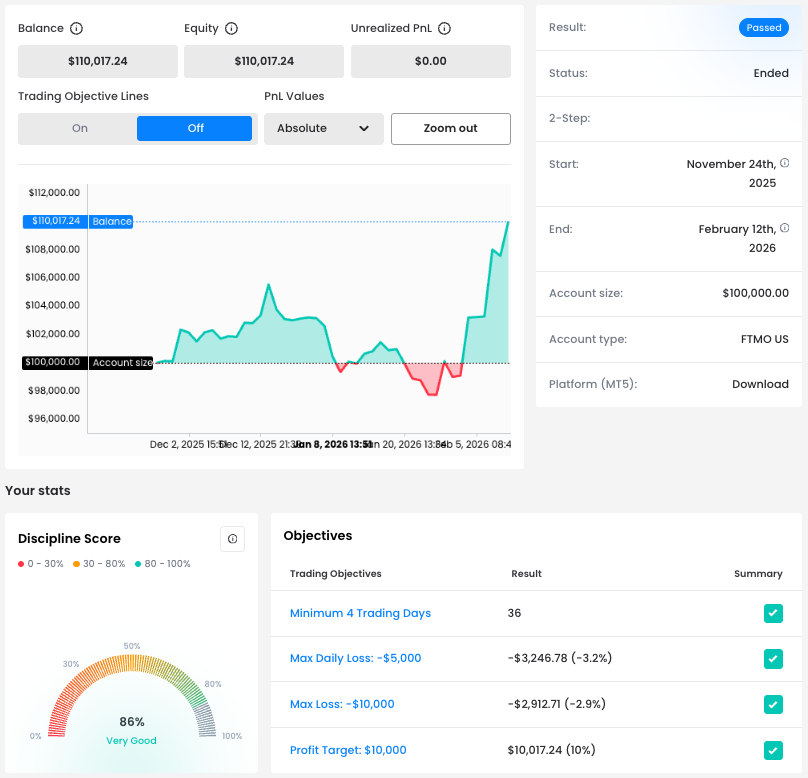Click info icon beside End date
The image size is (808, 778).
[784, 228]
